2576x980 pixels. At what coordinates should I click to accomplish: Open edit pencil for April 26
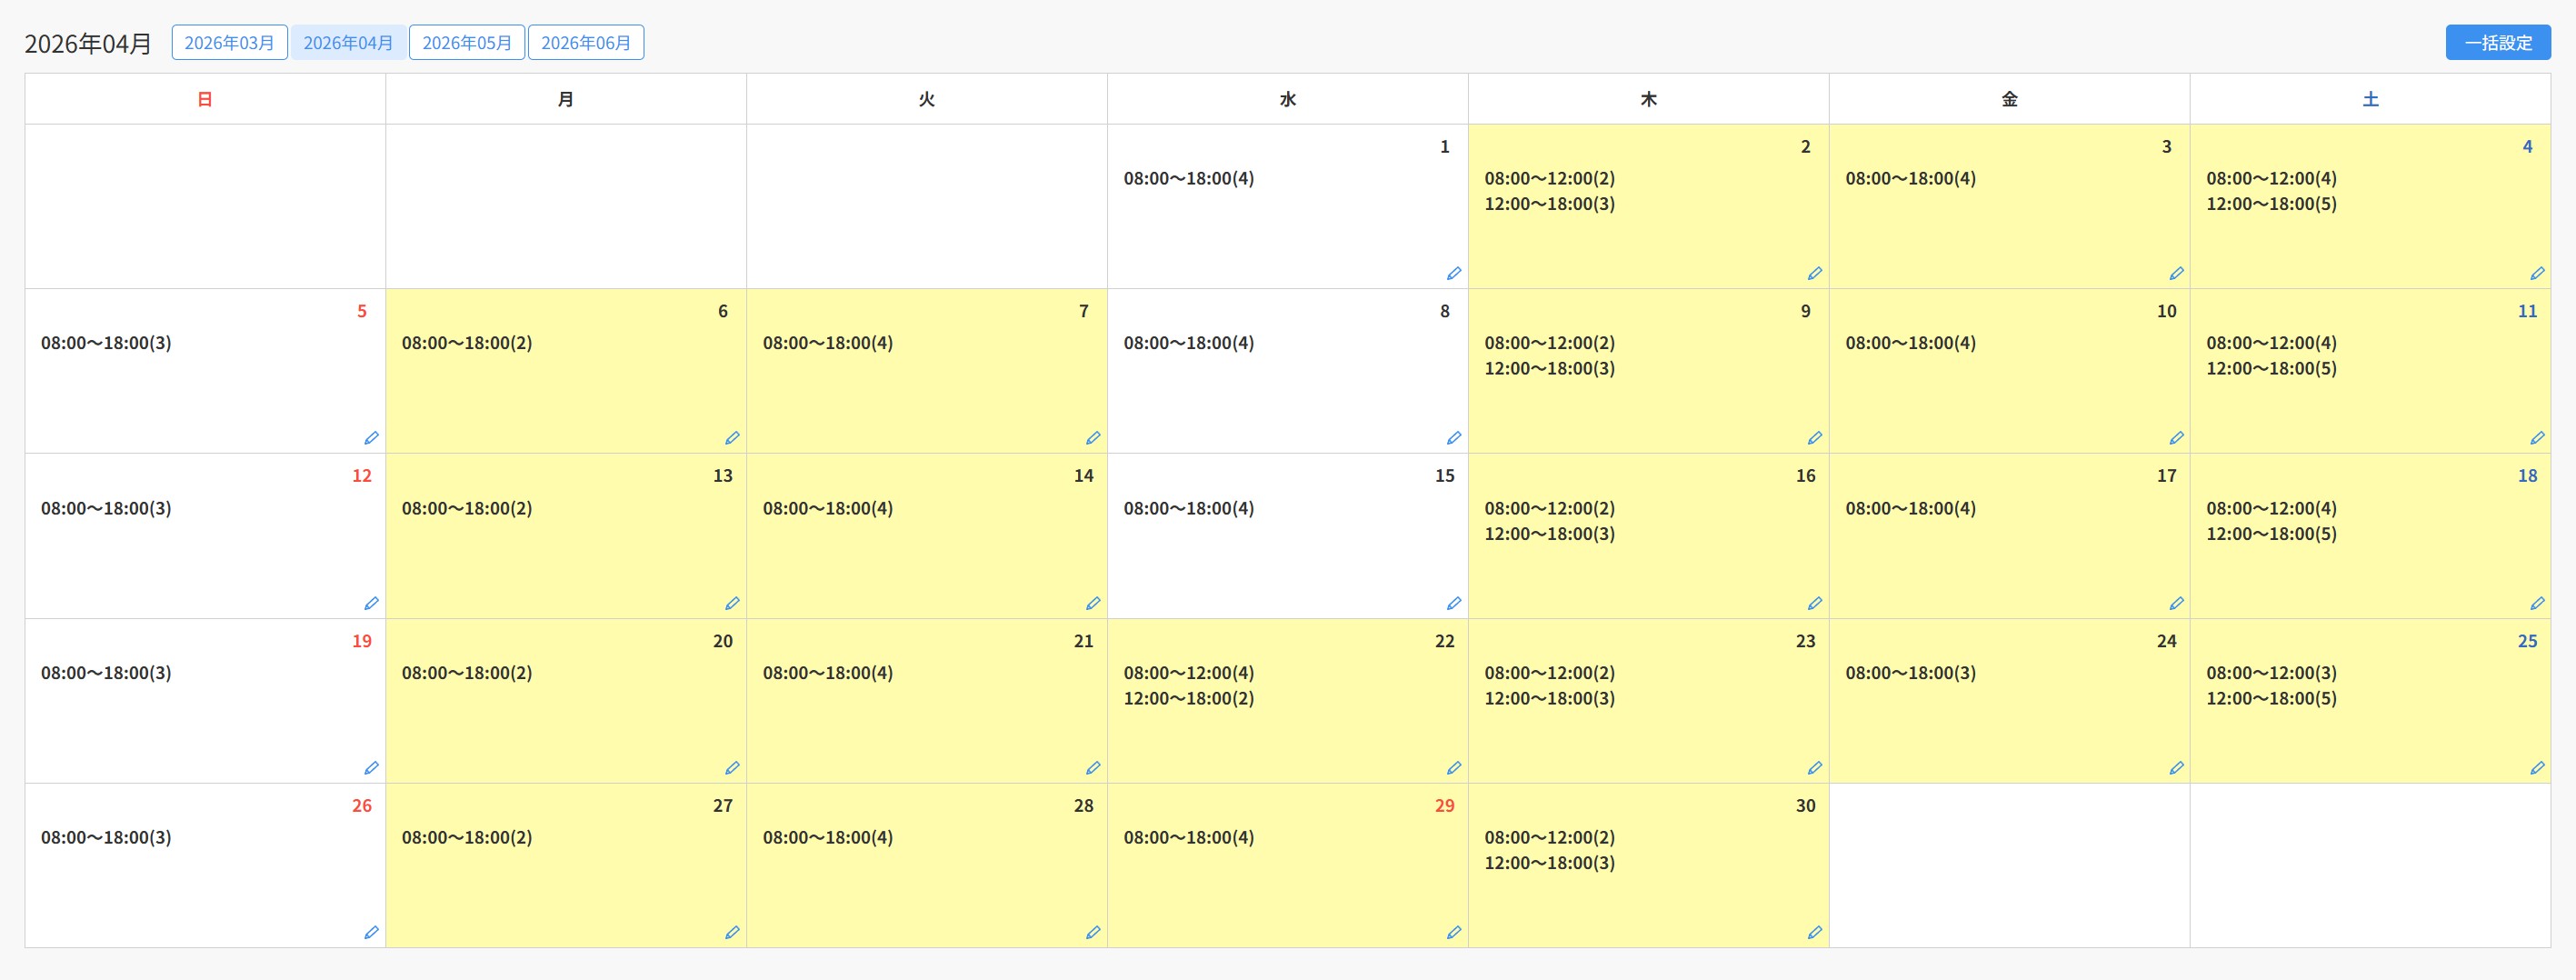tap(371, 932)
